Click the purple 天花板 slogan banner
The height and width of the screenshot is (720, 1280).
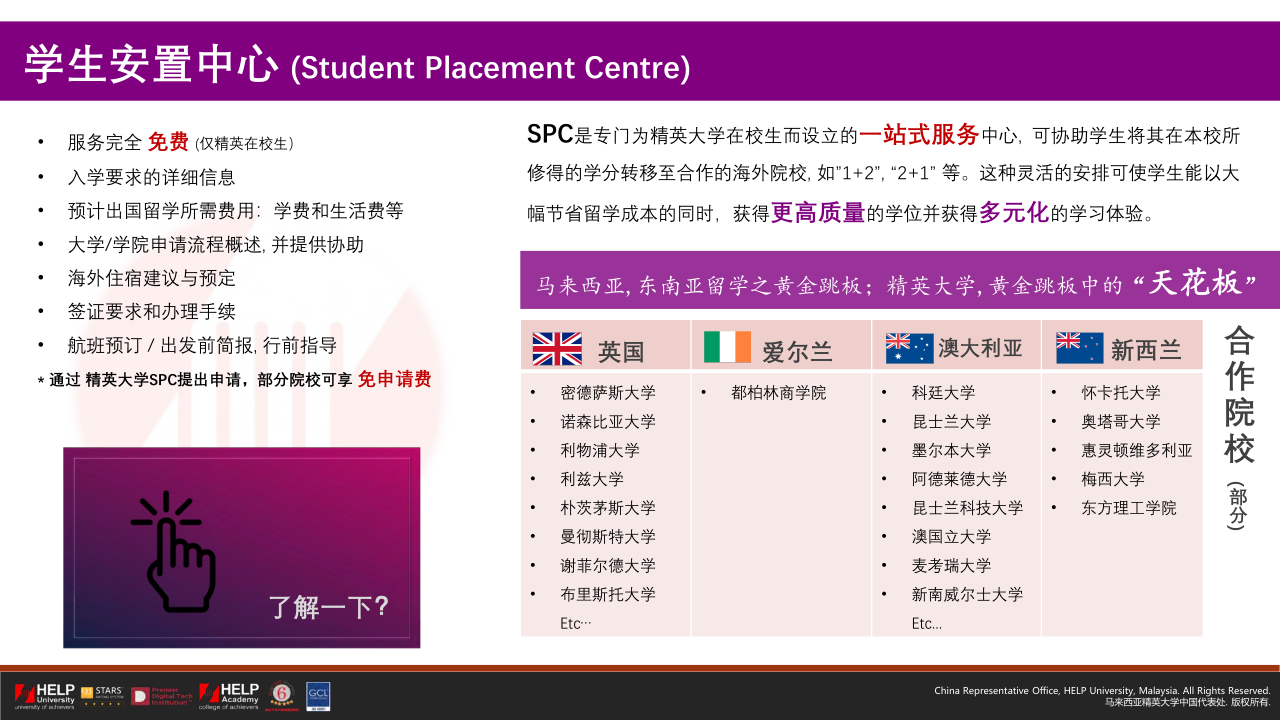pyautogui.click(x=900, y=284)
